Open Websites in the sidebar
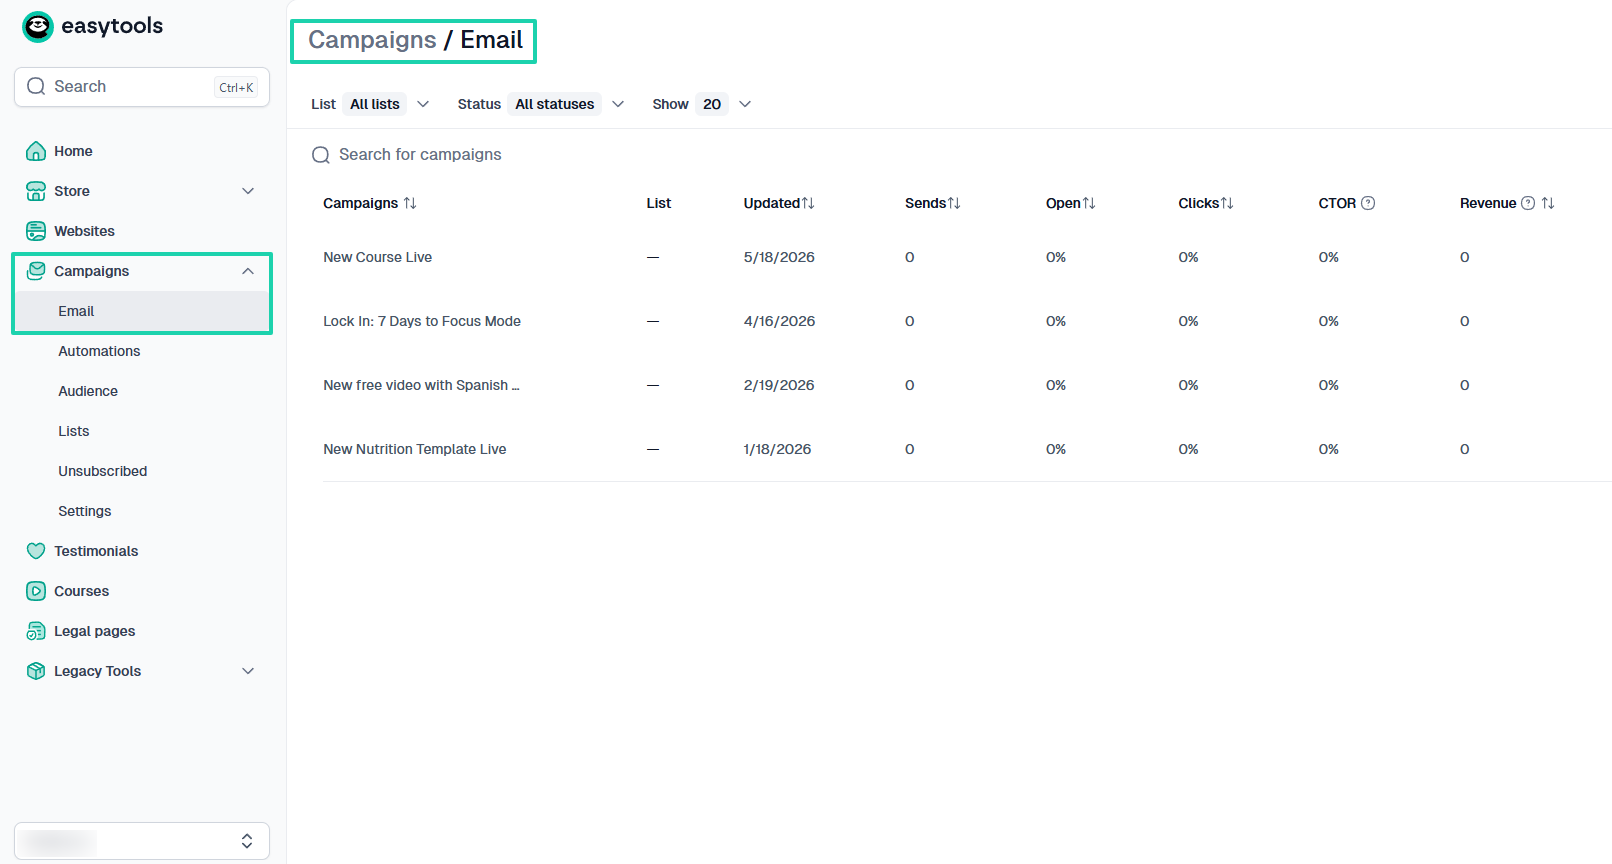1612x864 pixels. pos(84,231)
